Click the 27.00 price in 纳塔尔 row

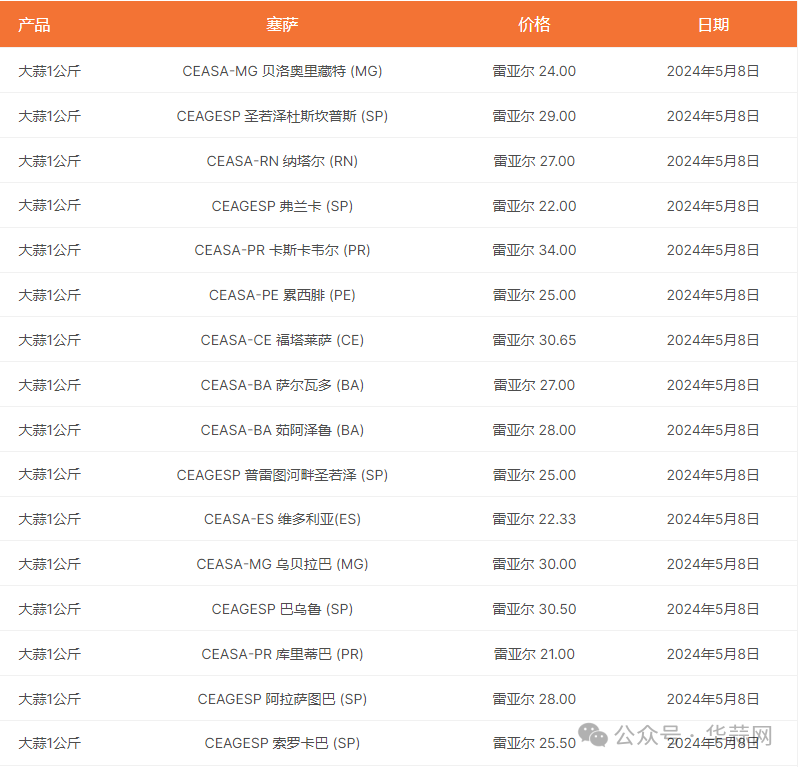point(534,161)
